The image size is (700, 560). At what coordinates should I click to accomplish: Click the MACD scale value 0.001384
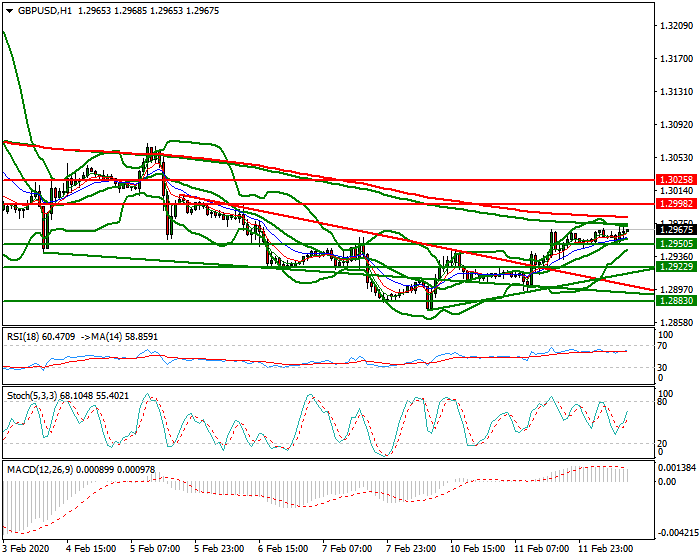[x=677, y=468]
